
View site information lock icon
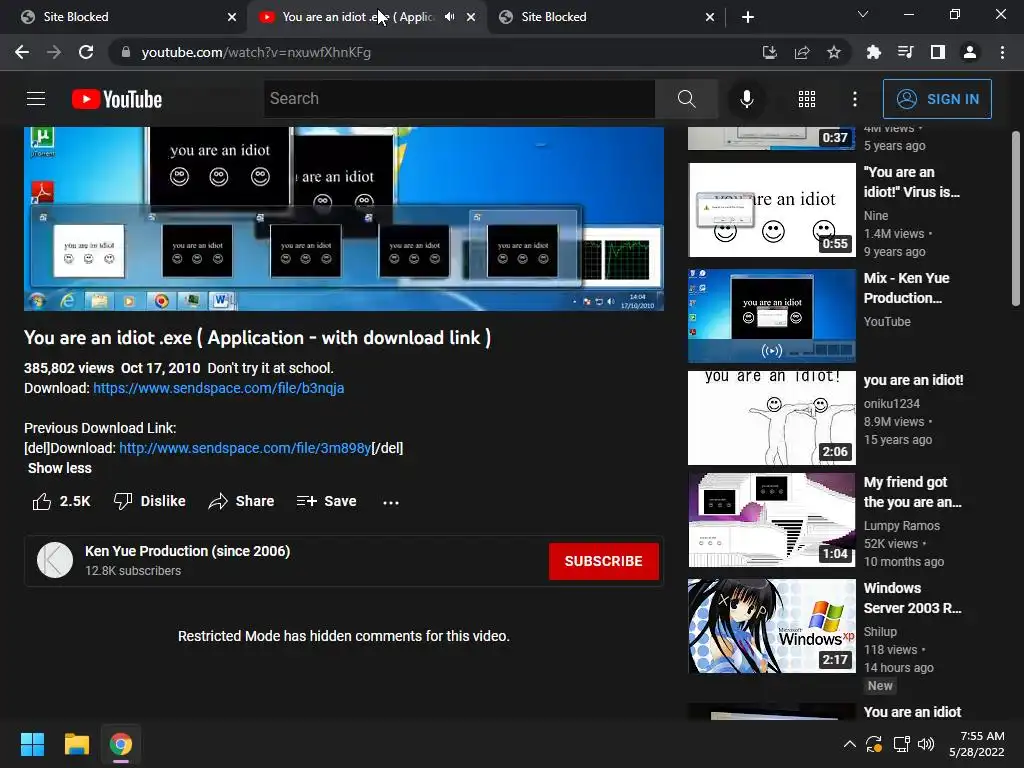click(126, 52)
